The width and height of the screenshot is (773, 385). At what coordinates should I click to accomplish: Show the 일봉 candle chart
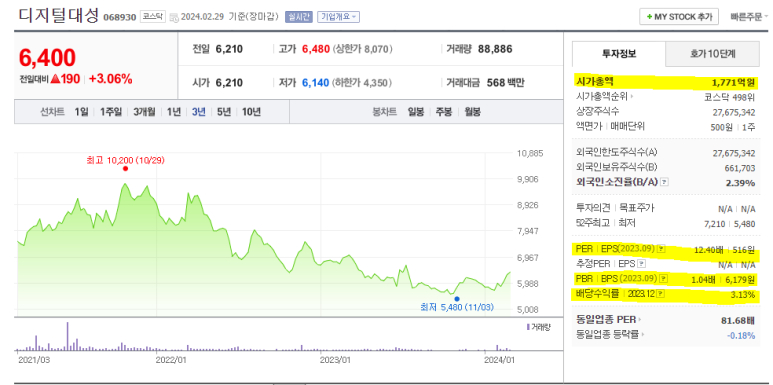point(416,112)
